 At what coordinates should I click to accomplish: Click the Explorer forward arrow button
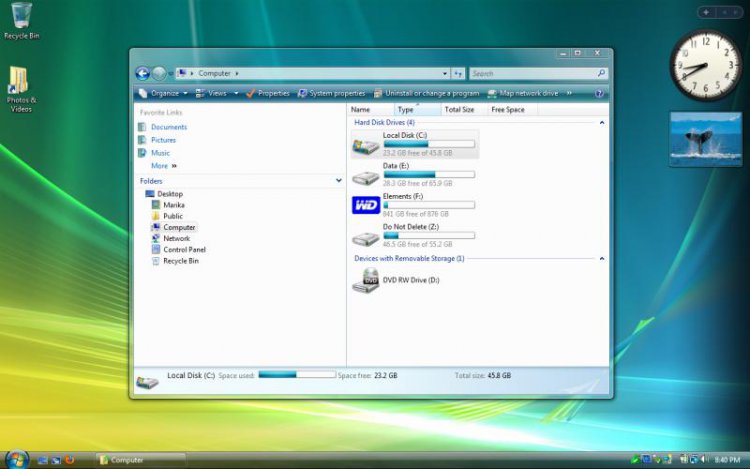[159, 73]
